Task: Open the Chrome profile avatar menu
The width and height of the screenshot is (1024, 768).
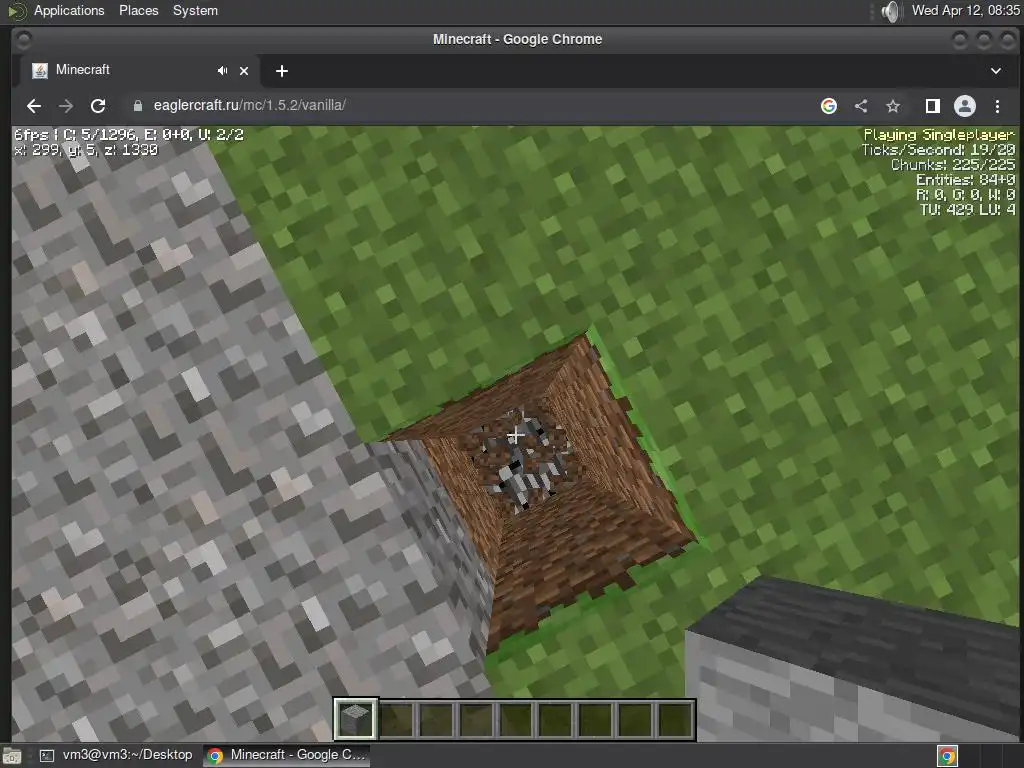Action: 965,106
